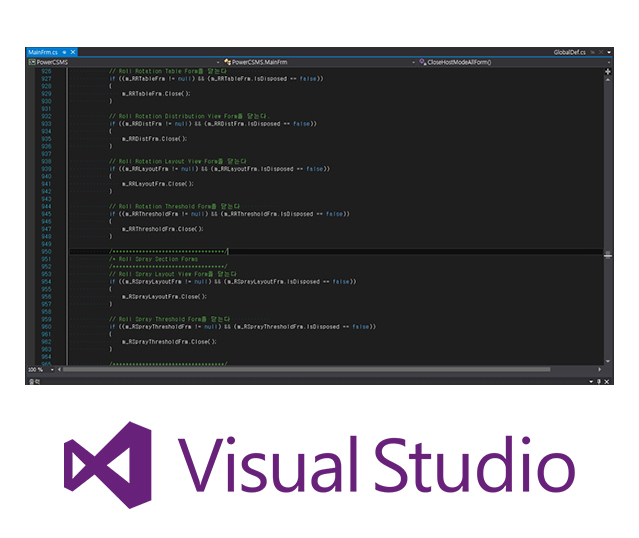Click the 'Roll Spray Layout View Form' comment
639x538 pixels.
(x=173, y=274)
